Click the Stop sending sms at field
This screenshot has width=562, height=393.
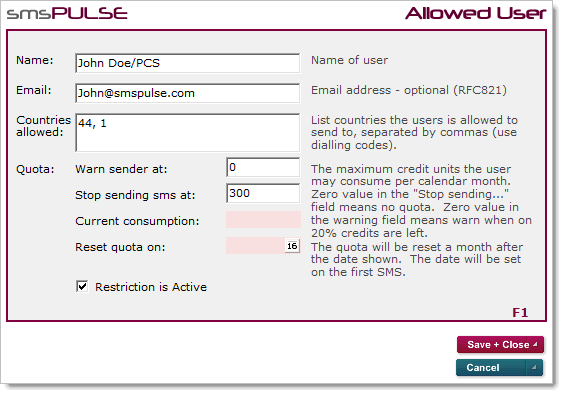(263, 193)
